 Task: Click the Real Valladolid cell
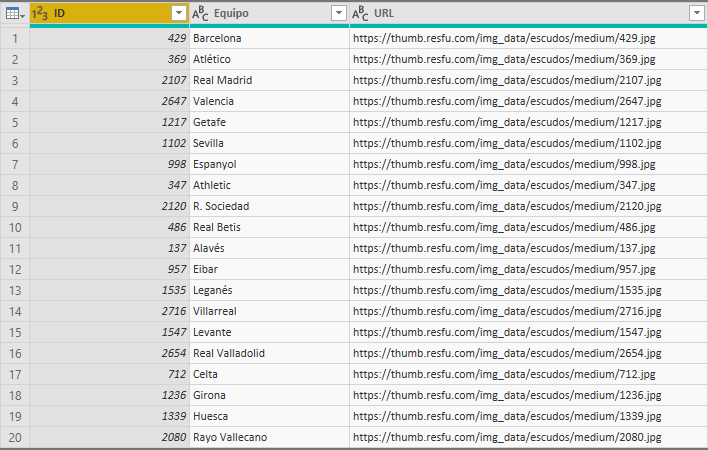pos(269,353)
